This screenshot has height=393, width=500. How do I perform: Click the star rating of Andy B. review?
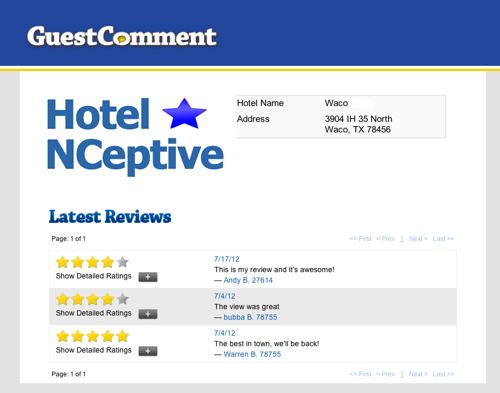pyautogui.click(x=92, y=262)
